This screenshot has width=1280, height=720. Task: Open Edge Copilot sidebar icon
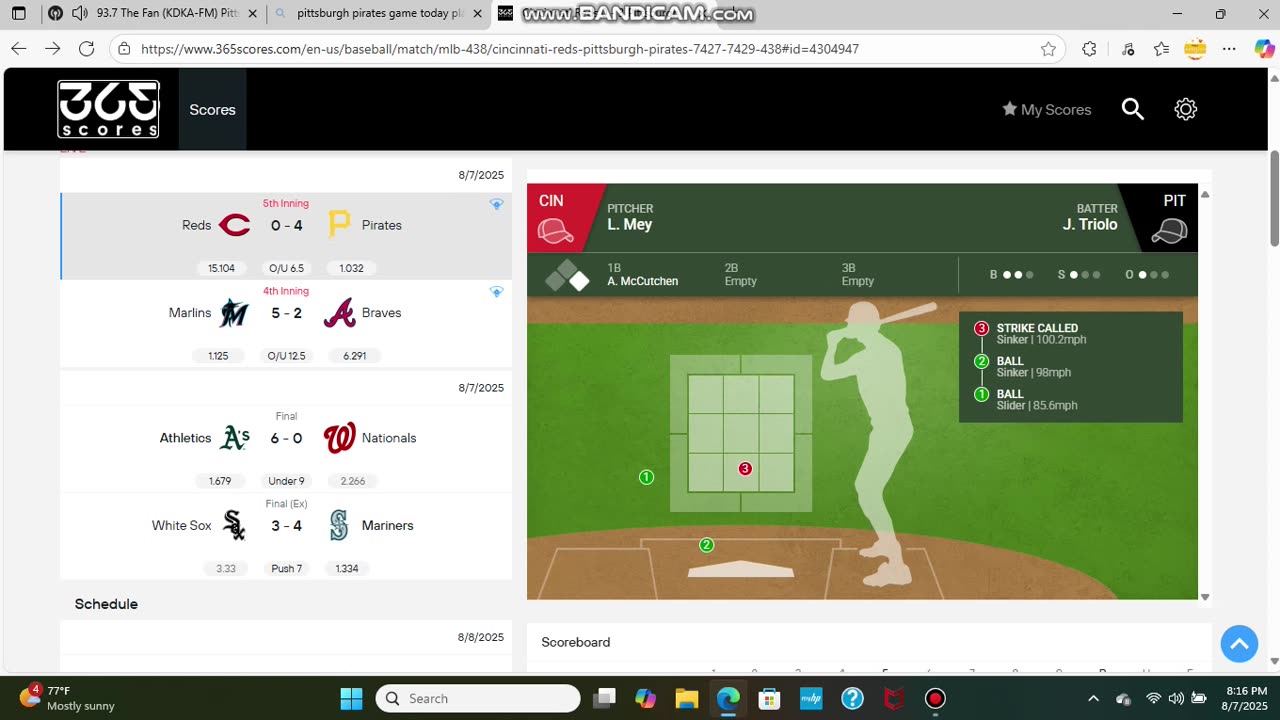tap(1264, 49)
